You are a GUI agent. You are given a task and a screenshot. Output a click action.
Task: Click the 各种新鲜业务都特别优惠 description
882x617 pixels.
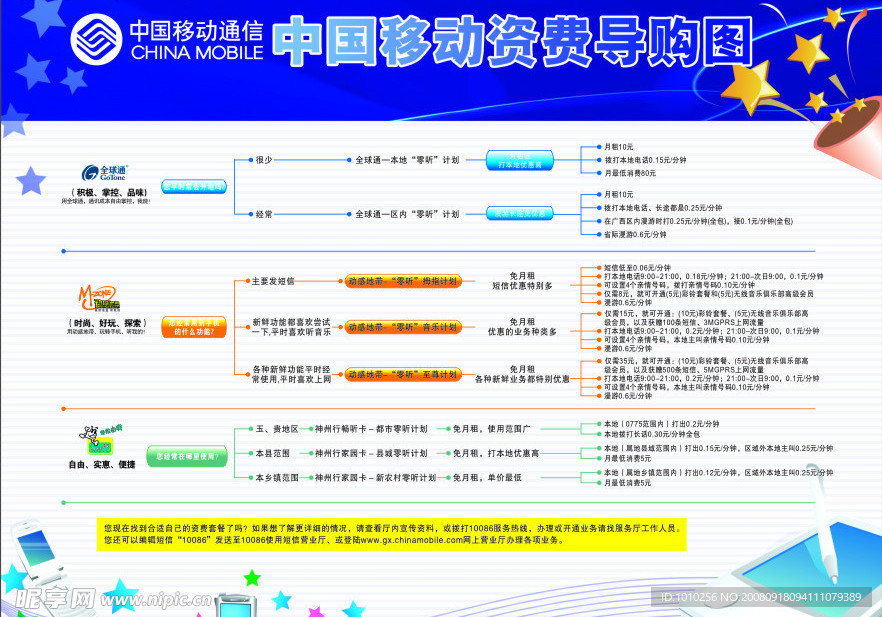point(522,379)
